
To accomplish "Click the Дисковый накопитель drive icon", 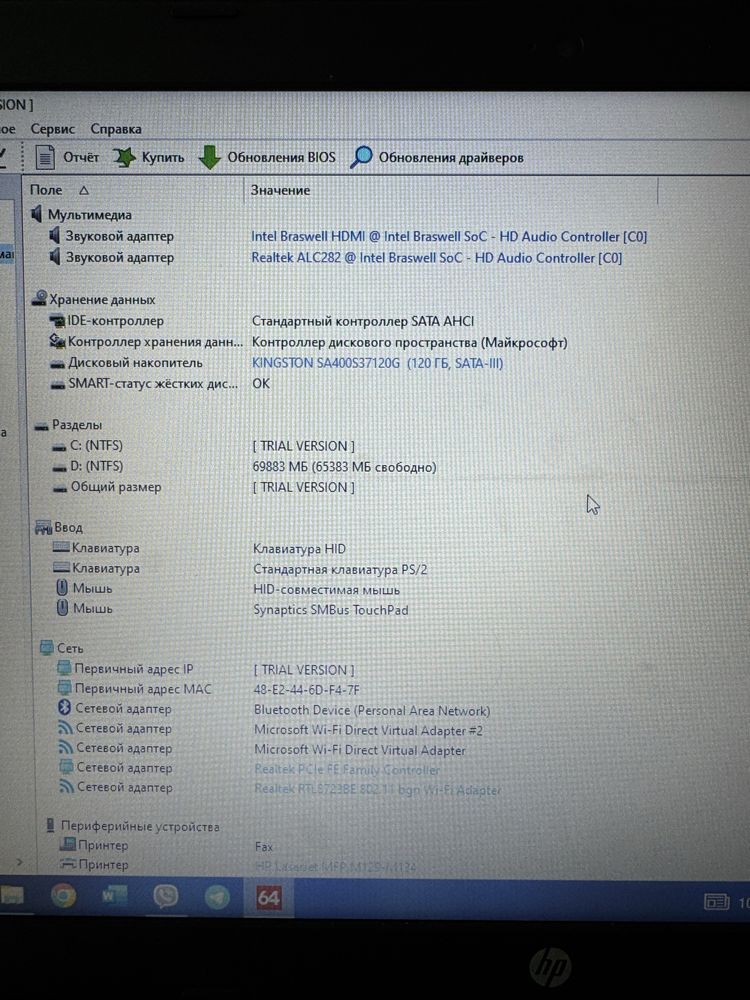I will click(59, 364).
